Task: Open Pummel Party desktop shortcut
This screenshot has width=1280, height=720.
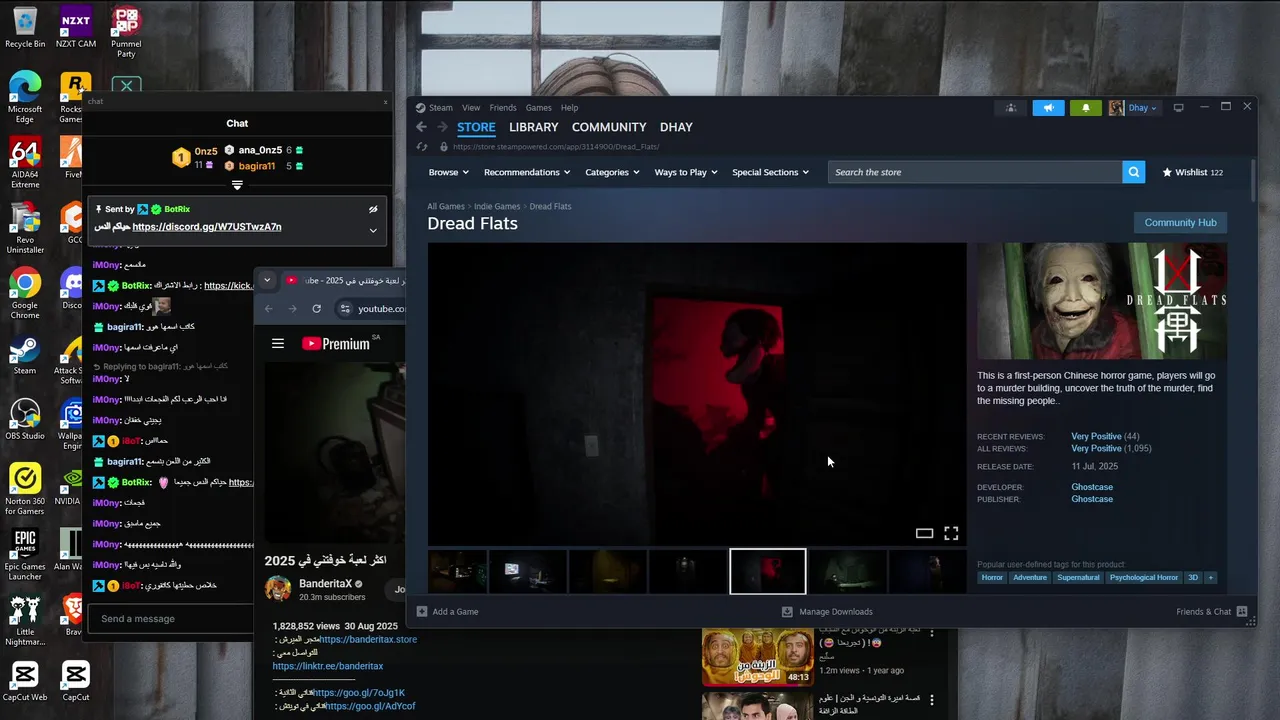Action: coord(126,32)
